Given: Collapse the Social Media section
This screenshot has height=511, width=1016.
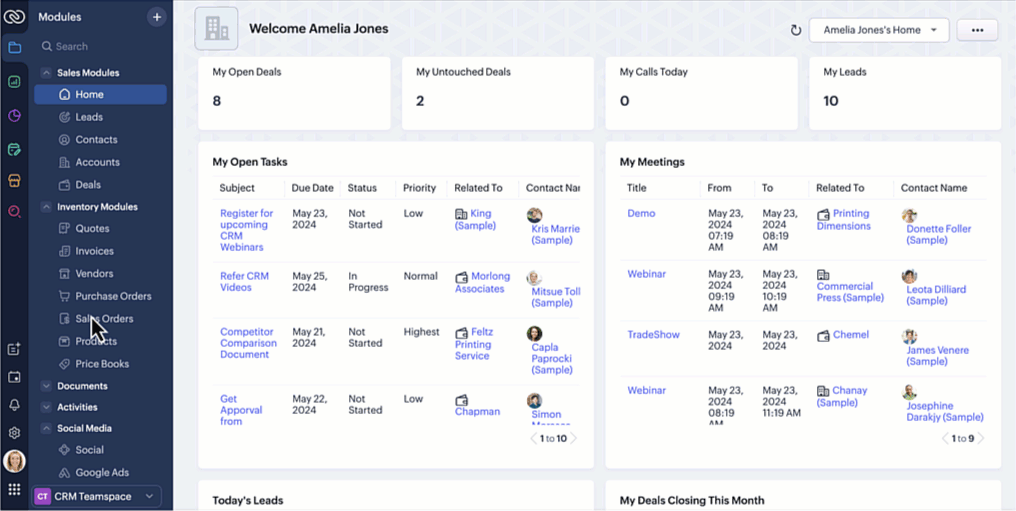Looking at the screenshot, I should pos(46,428).
